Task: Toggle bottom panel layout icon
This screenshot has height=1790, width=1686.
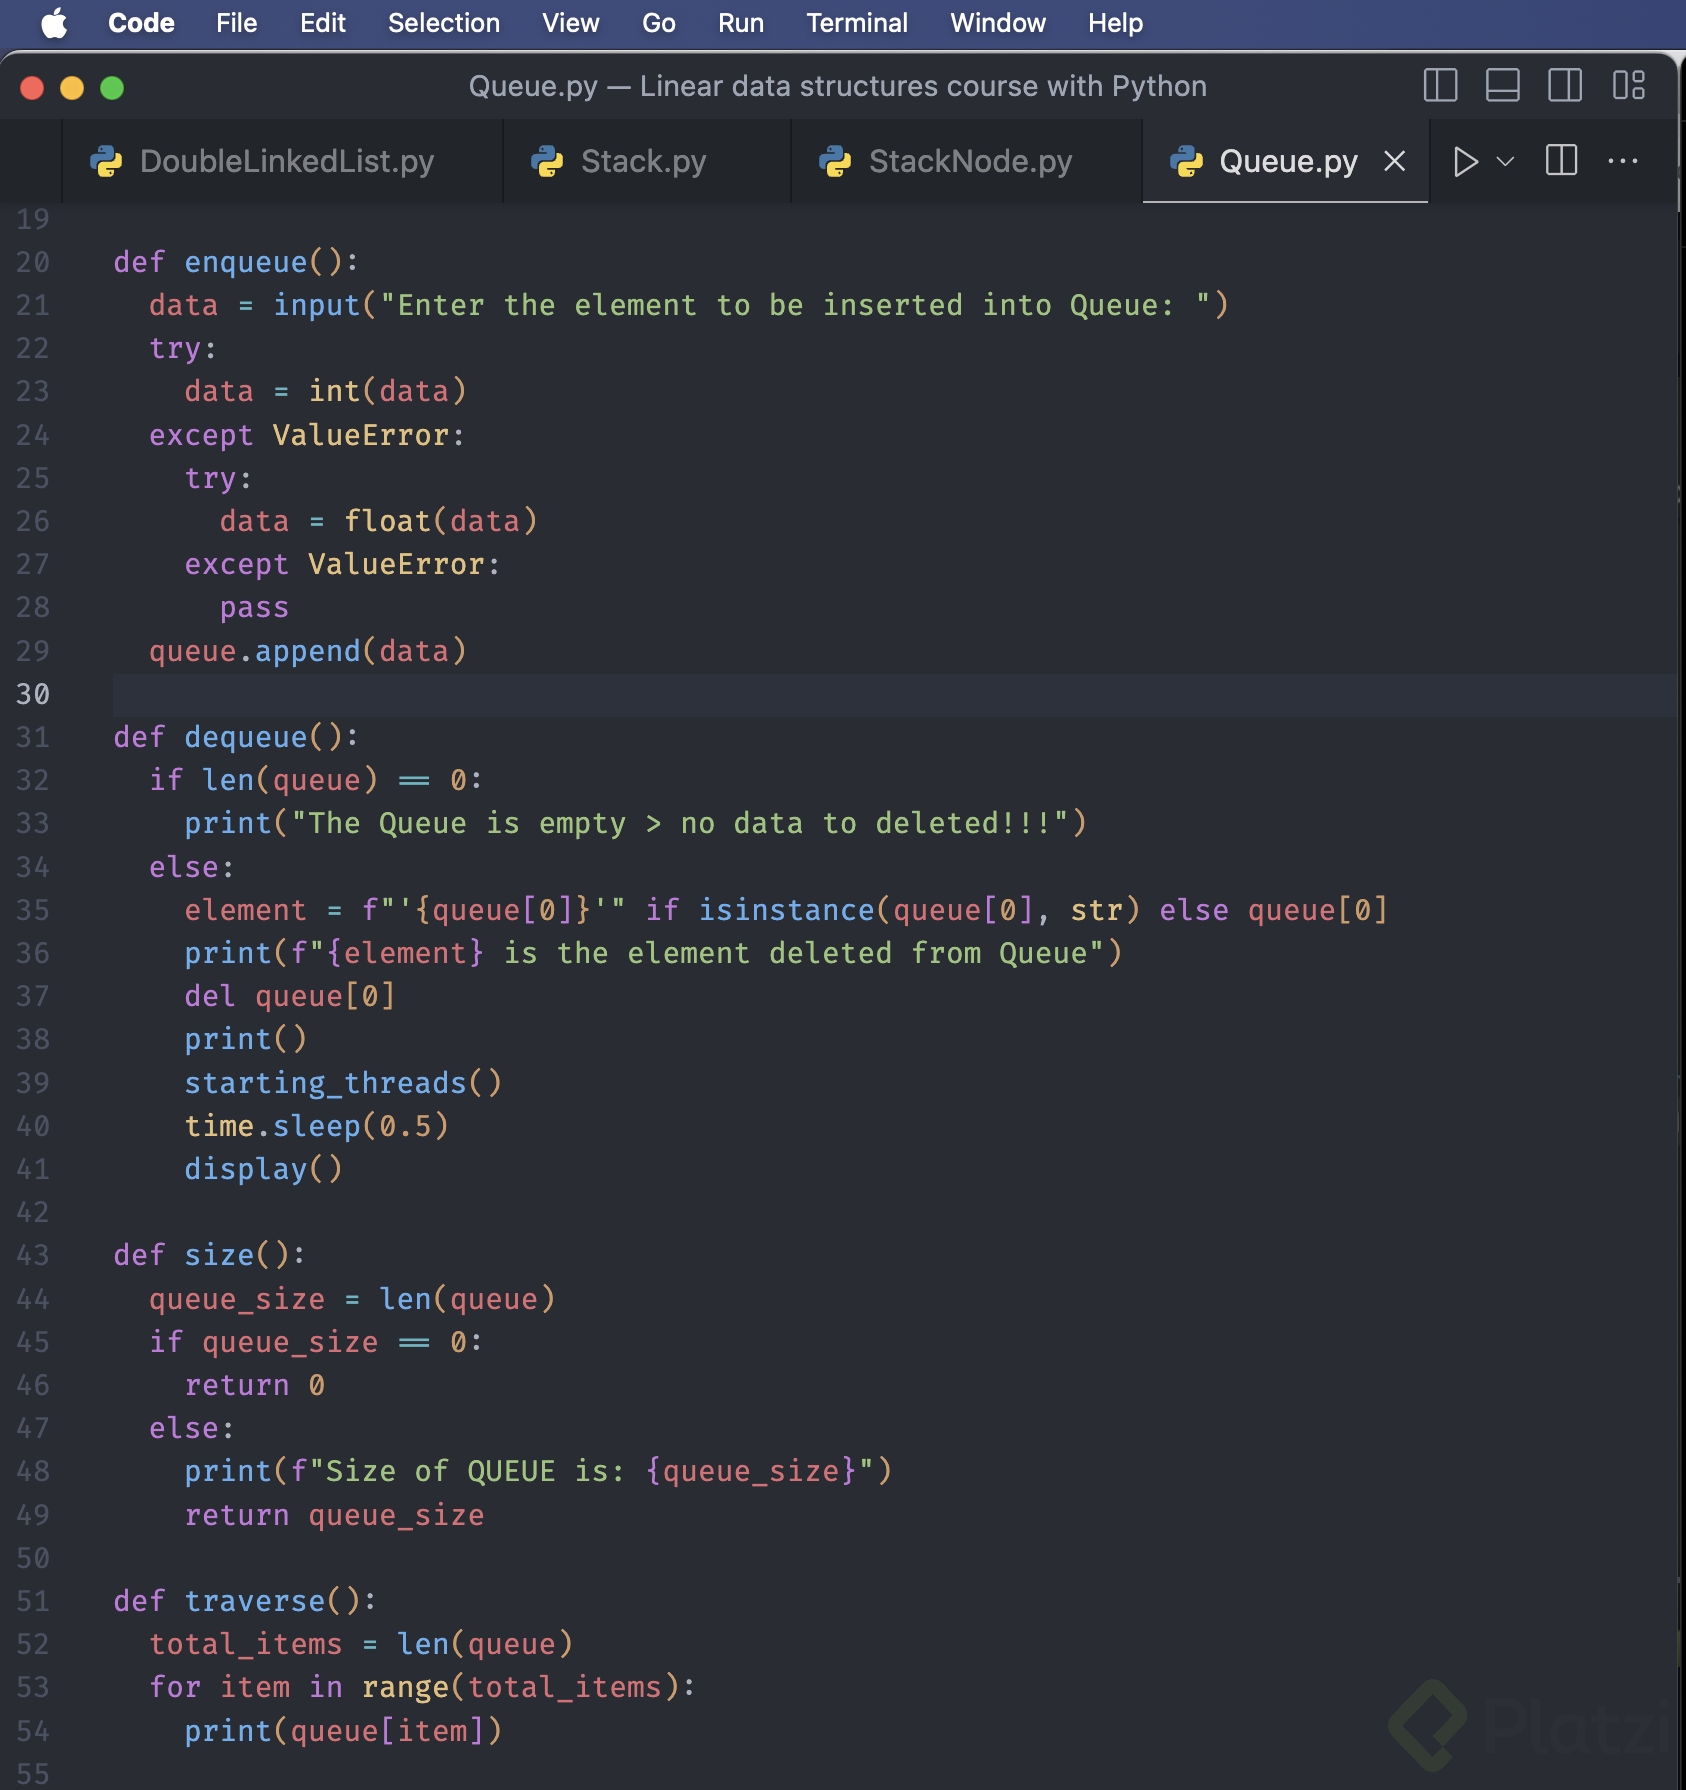Action: (x=1502, y=85)
